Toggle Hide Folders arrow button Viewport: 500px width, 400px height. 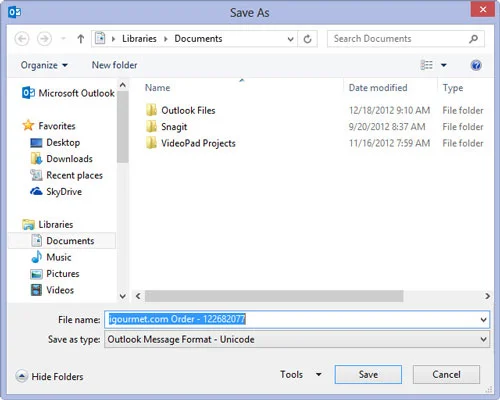pos(22,376)
